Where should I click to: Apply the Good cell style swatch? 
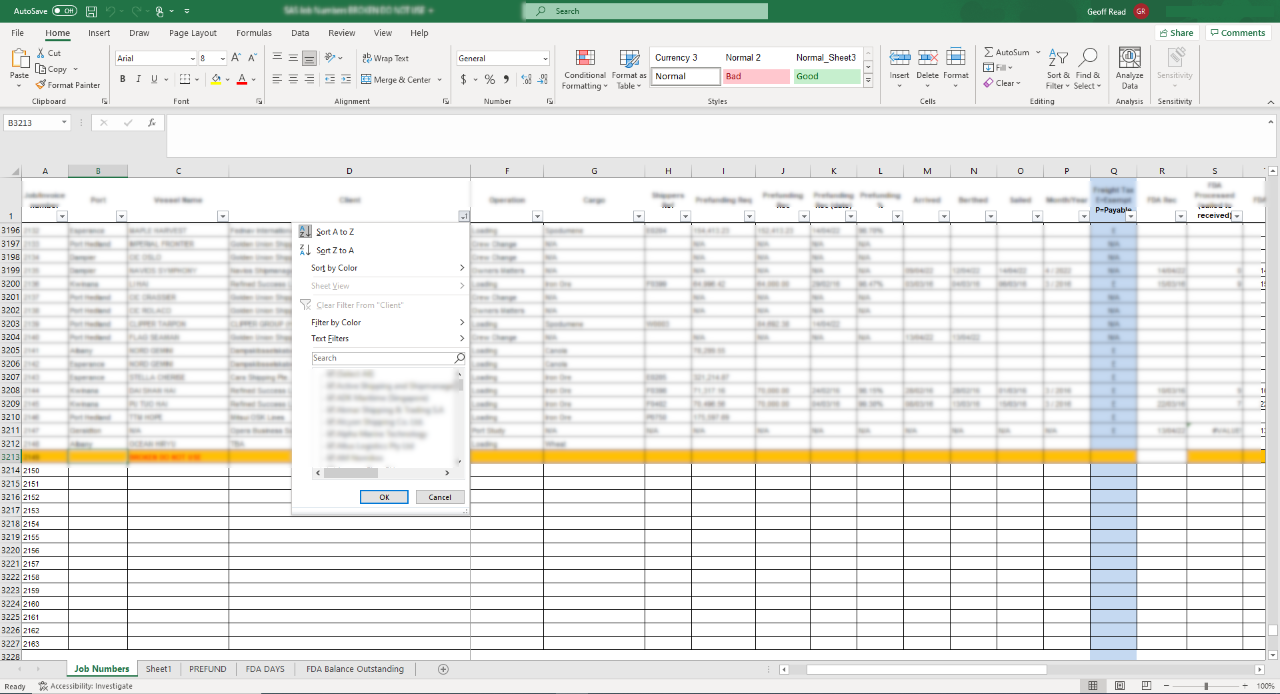(826, 76)
